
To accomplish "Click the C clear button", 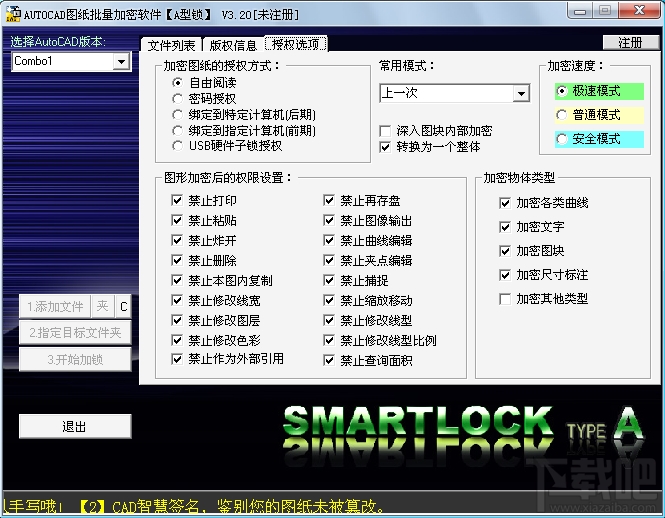I will click(123, 306).
